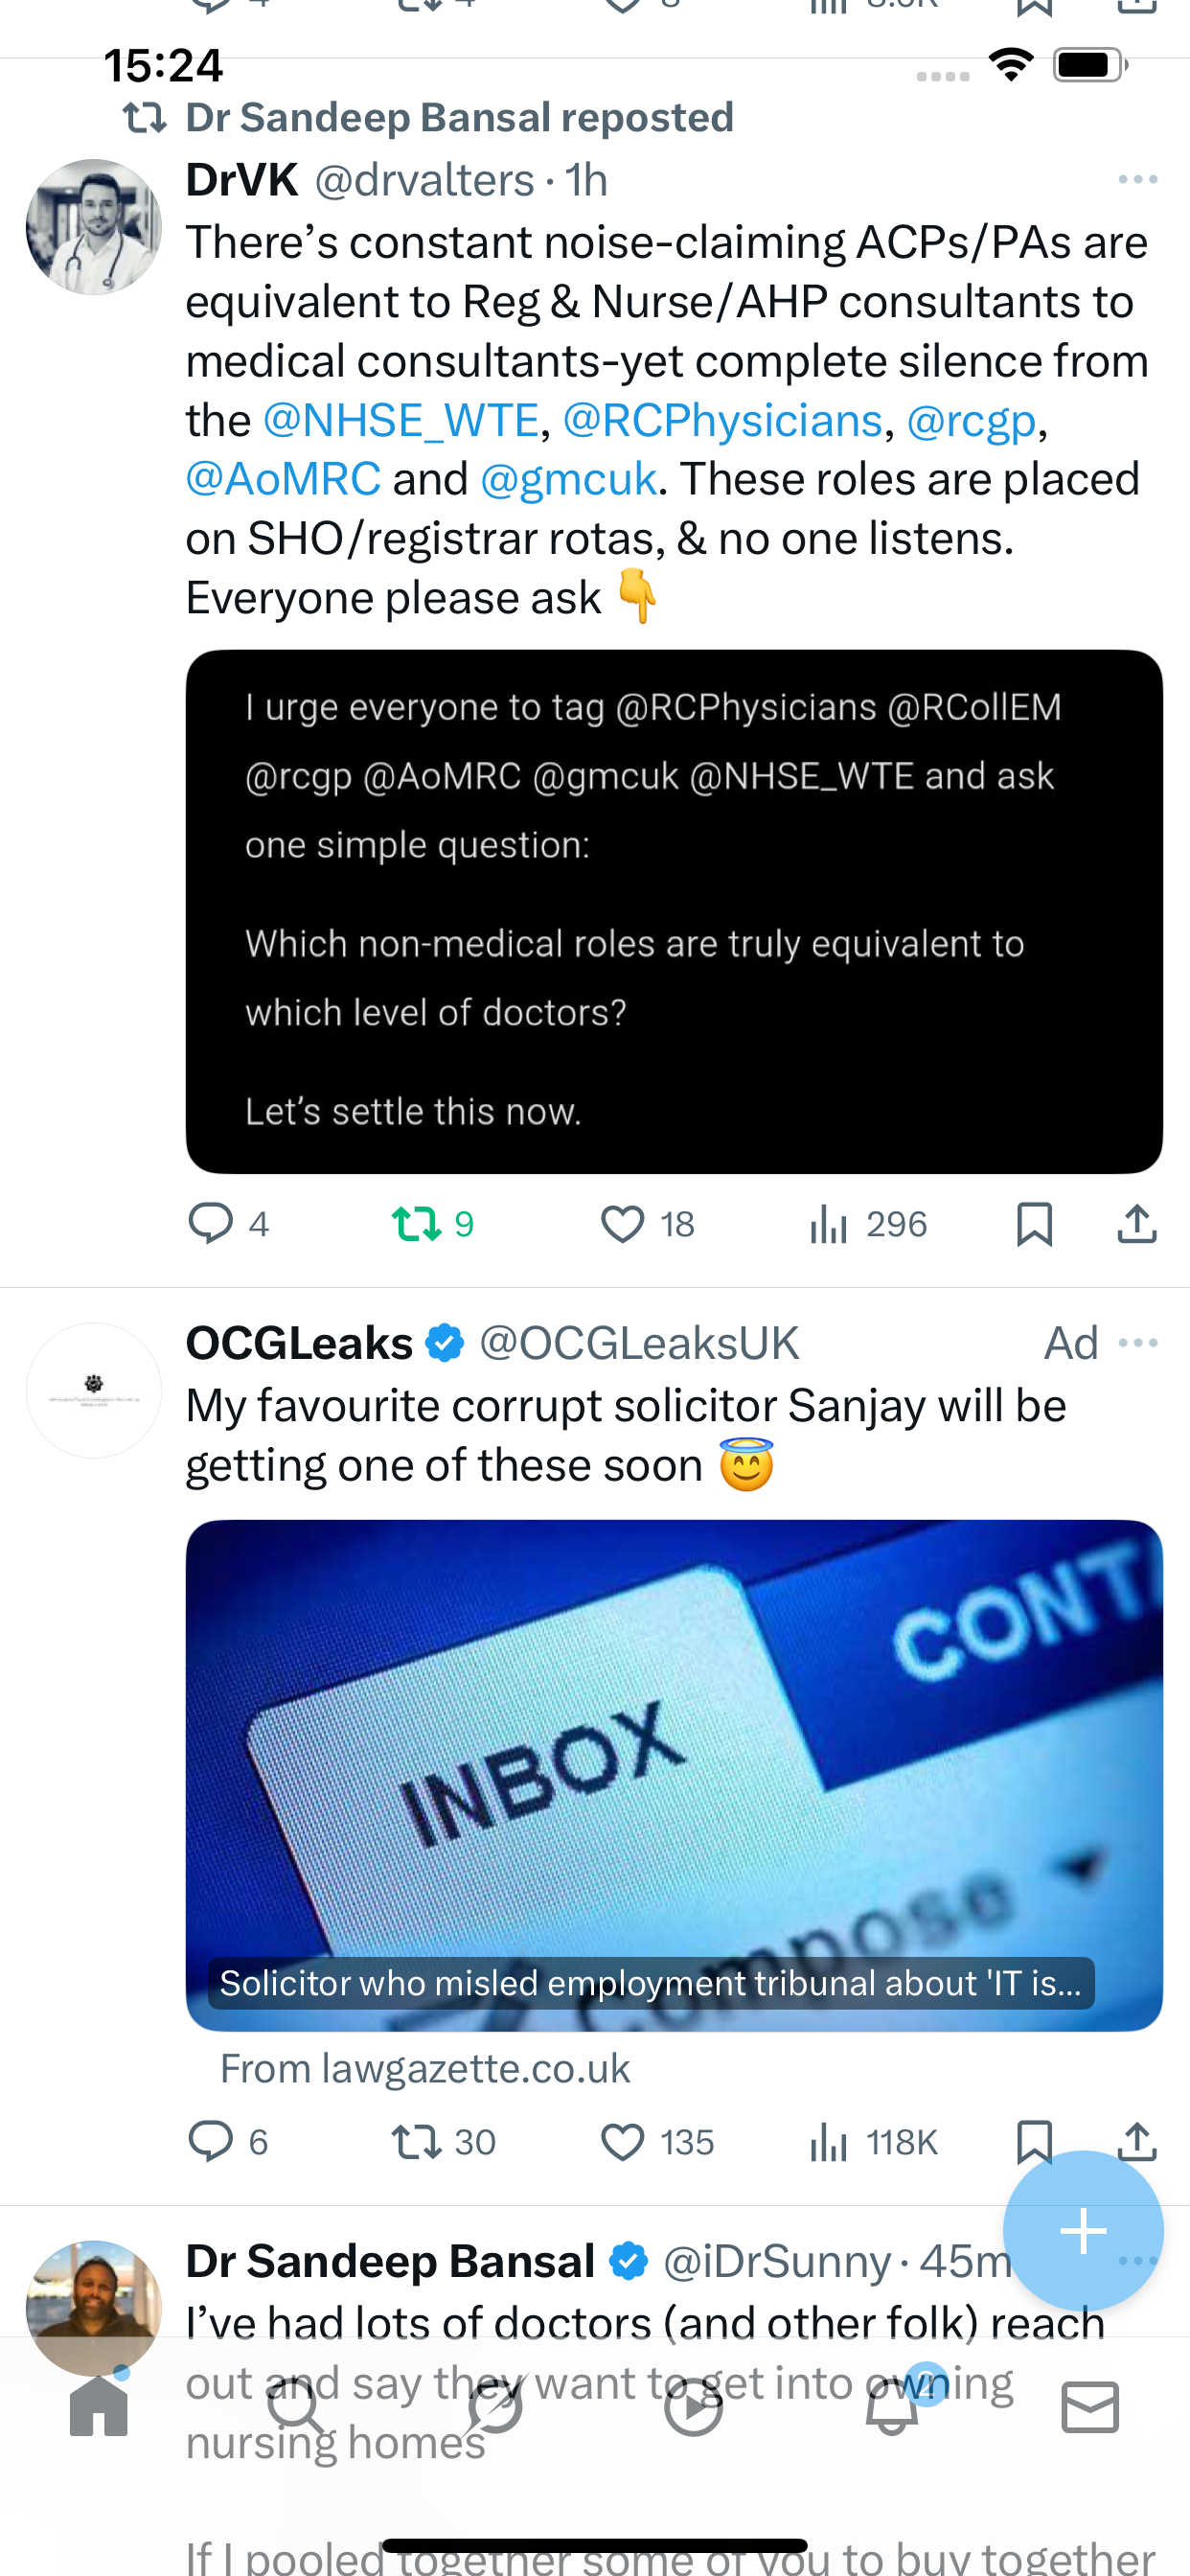This screenshot has width=1190, height=2576.
Task: Open Search tab in bottom bar
Action: [x=297, y=2408]
